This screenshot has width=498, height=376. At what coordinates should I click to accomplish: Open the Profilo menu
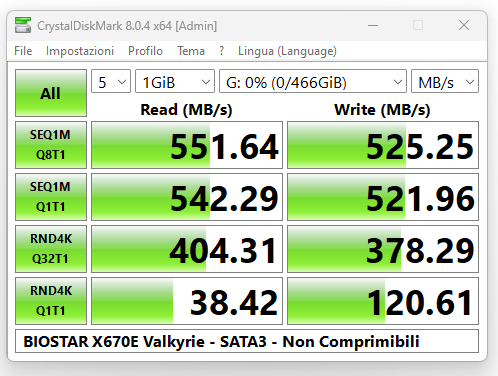145,51
